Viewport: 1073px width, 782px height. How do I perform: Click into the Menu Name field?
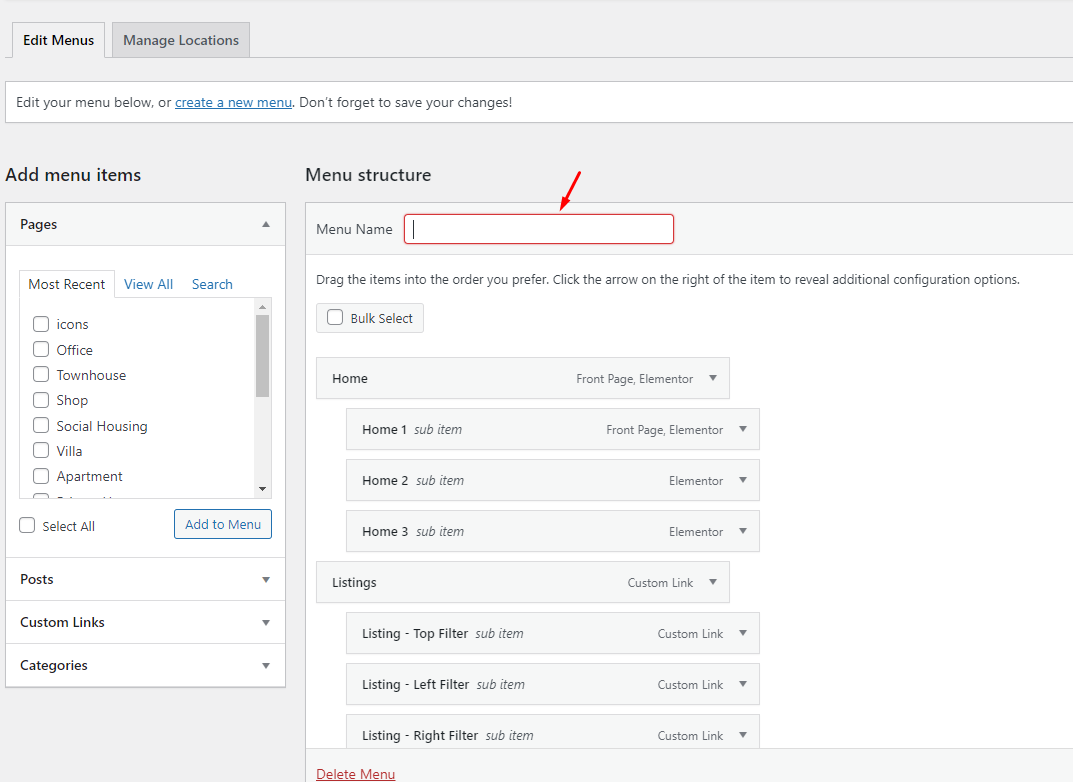[x=539, y=229]
